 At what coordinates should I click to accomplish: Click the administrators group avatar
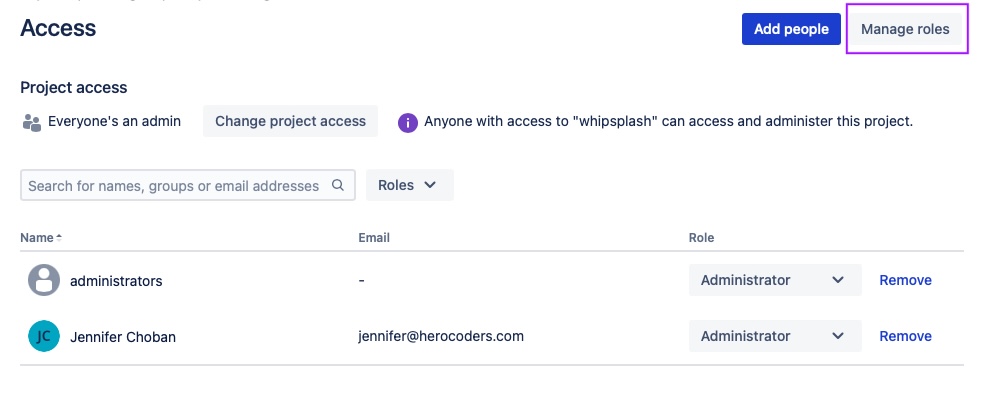[43, 280]
